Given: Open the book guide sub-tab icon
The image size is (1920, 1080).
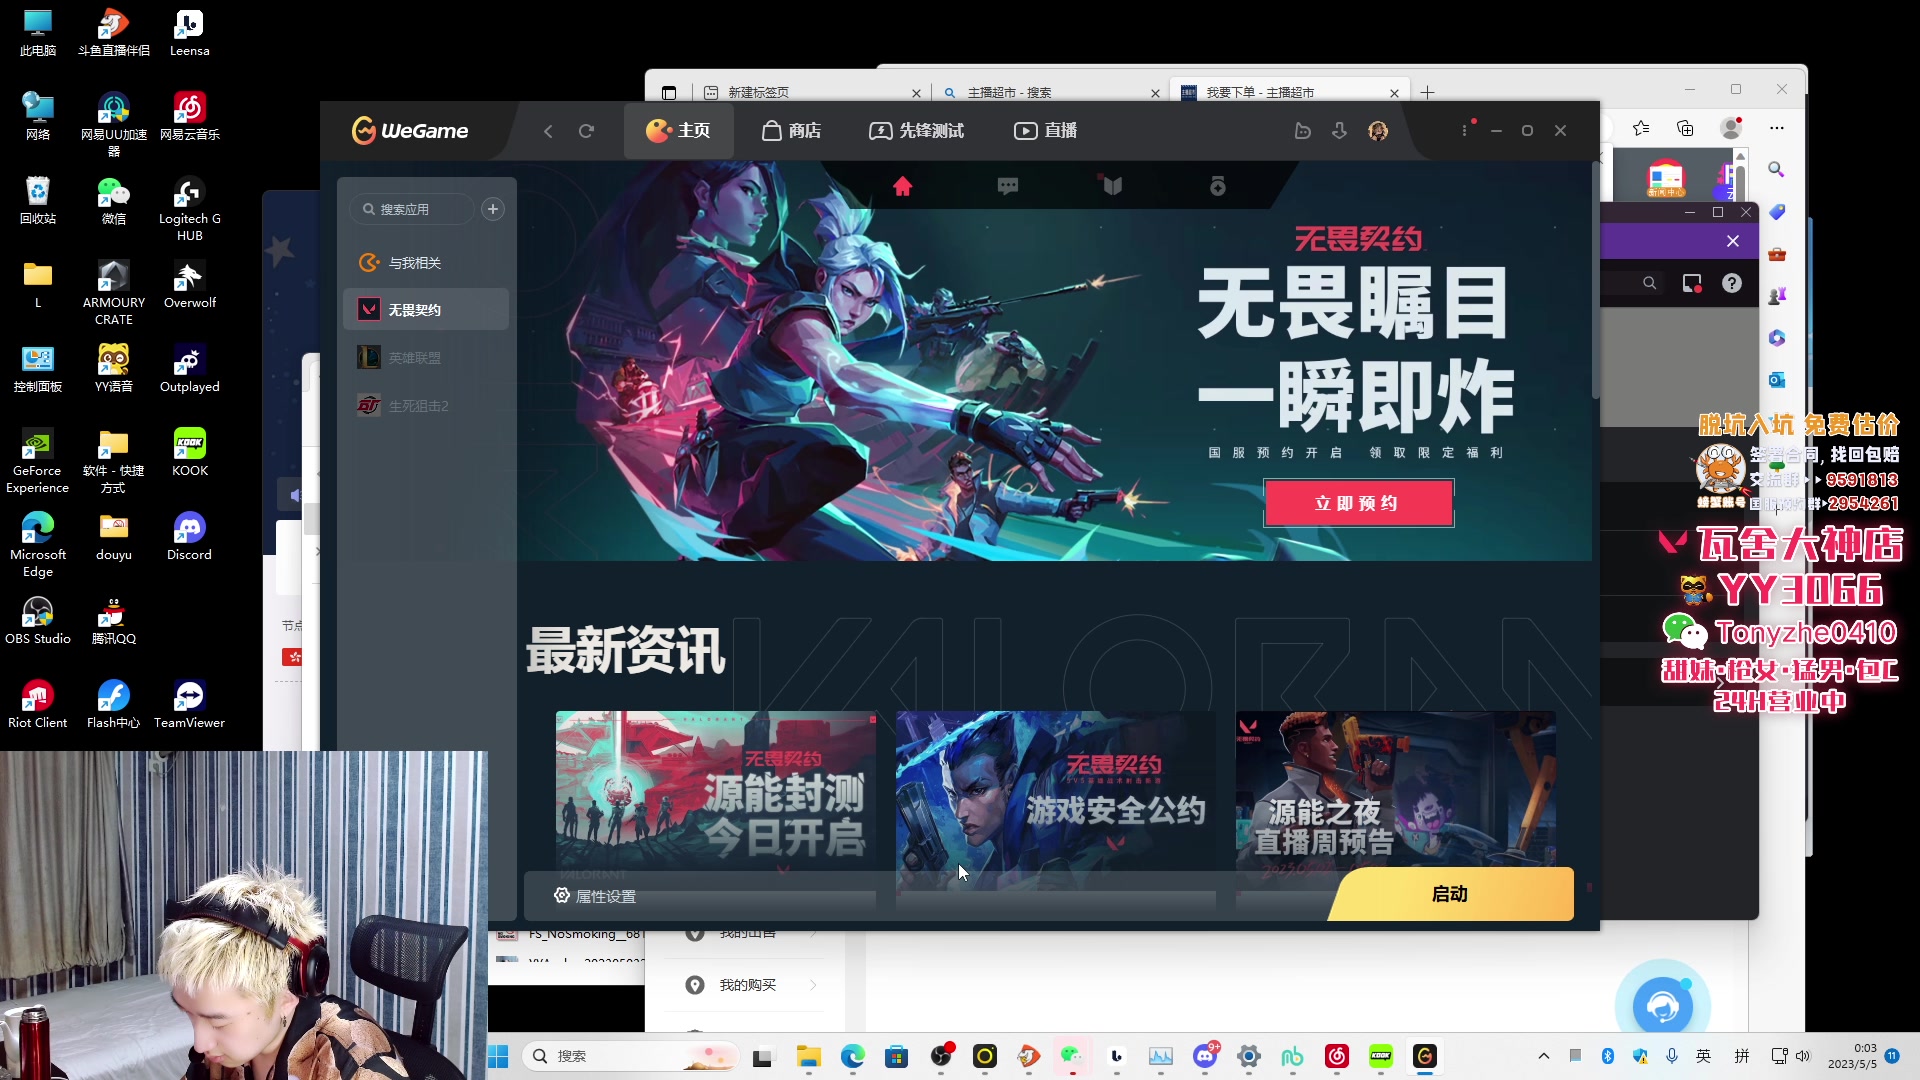Looking at the screenshot, I should [1113, 186].
